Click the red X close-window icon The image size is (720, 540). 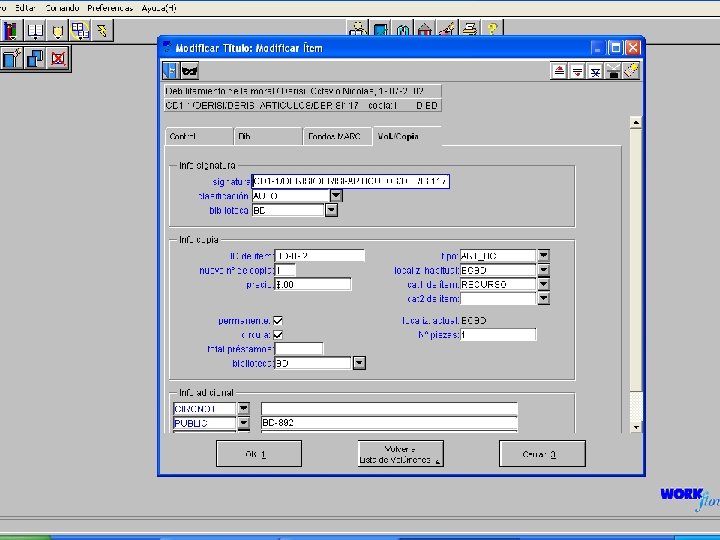[x=58, y=58]
